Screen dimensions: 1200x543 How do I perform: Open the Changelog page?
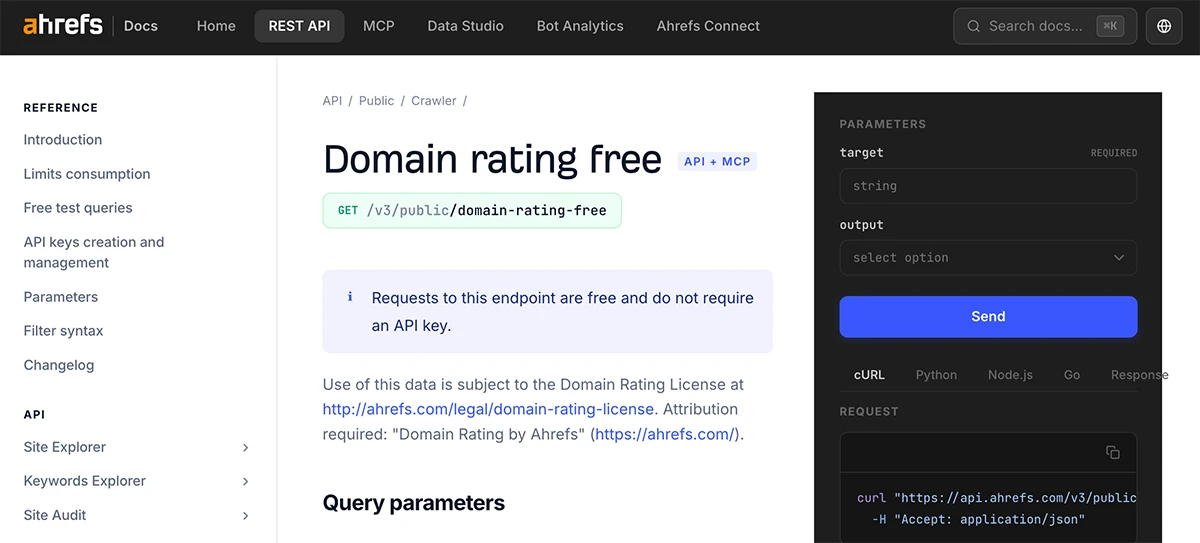pyautogui.click(x=59, y=365)
